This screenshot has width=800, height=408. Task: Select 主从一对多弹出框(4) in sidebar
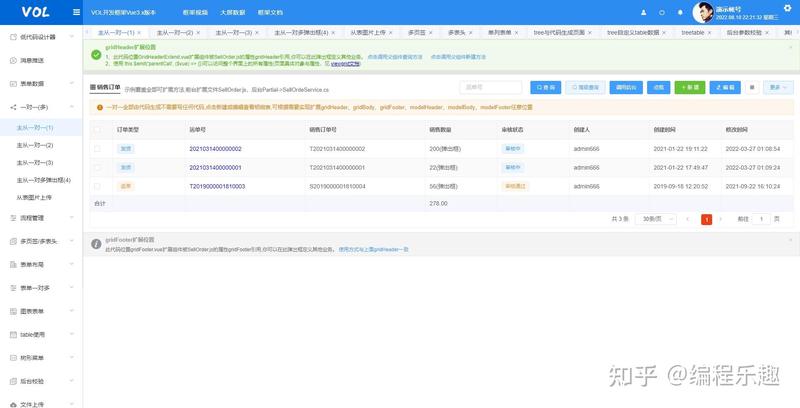(x=43, y=180)
